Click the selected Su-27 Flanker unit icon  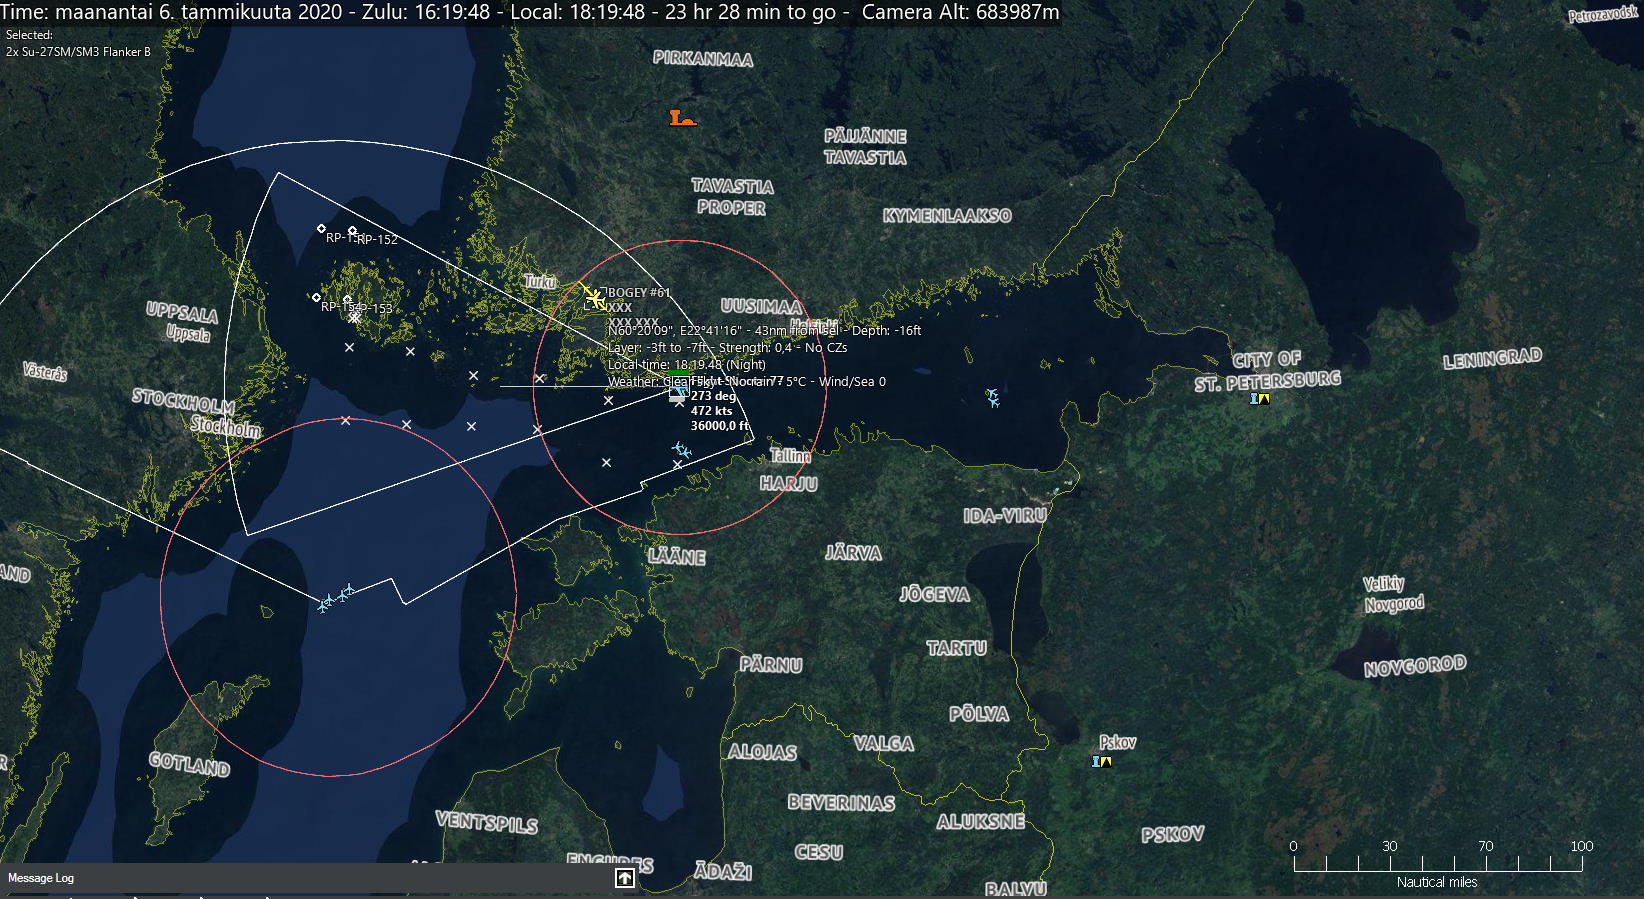pos(678,394)
